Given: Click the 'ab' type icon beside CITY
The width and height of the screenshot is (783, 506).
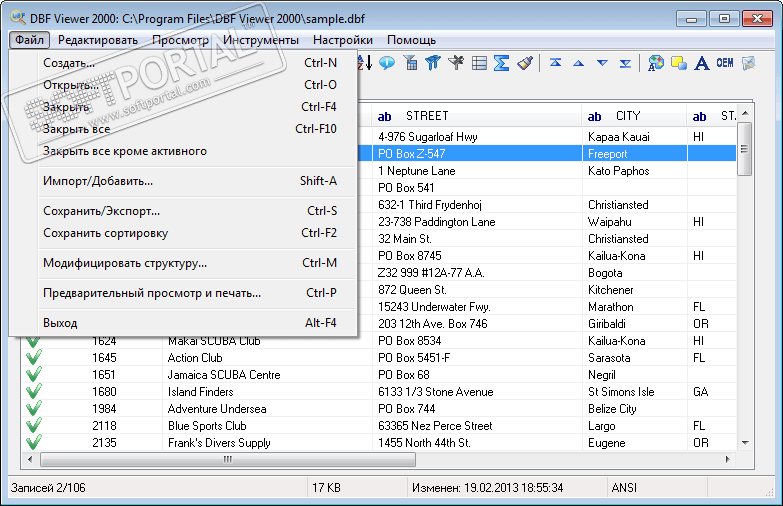Looking at the screenshot, I should (x=594, y=116).
